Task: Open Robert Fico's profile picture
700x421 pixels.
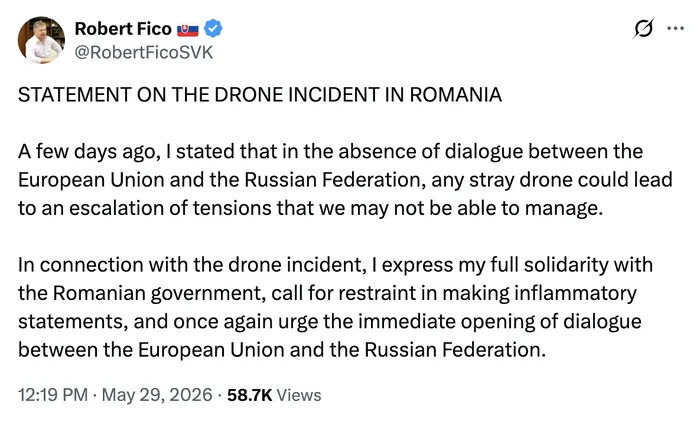Action: click(41, 40)
